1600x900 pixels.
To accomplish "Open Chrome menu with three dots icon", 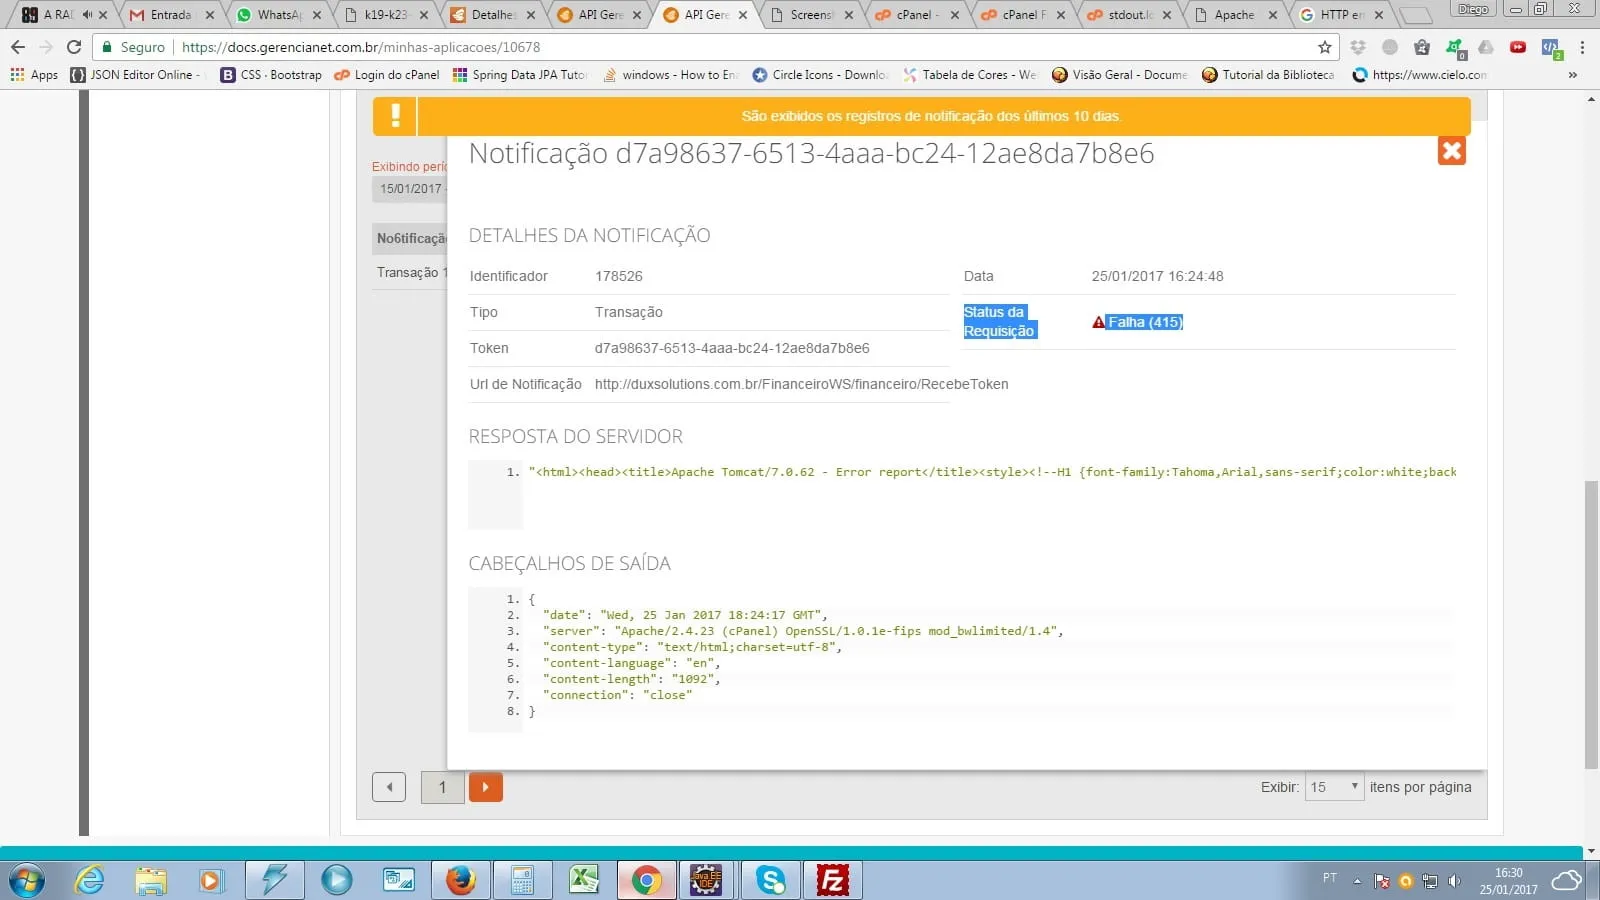I will [x=1582, y=47].
